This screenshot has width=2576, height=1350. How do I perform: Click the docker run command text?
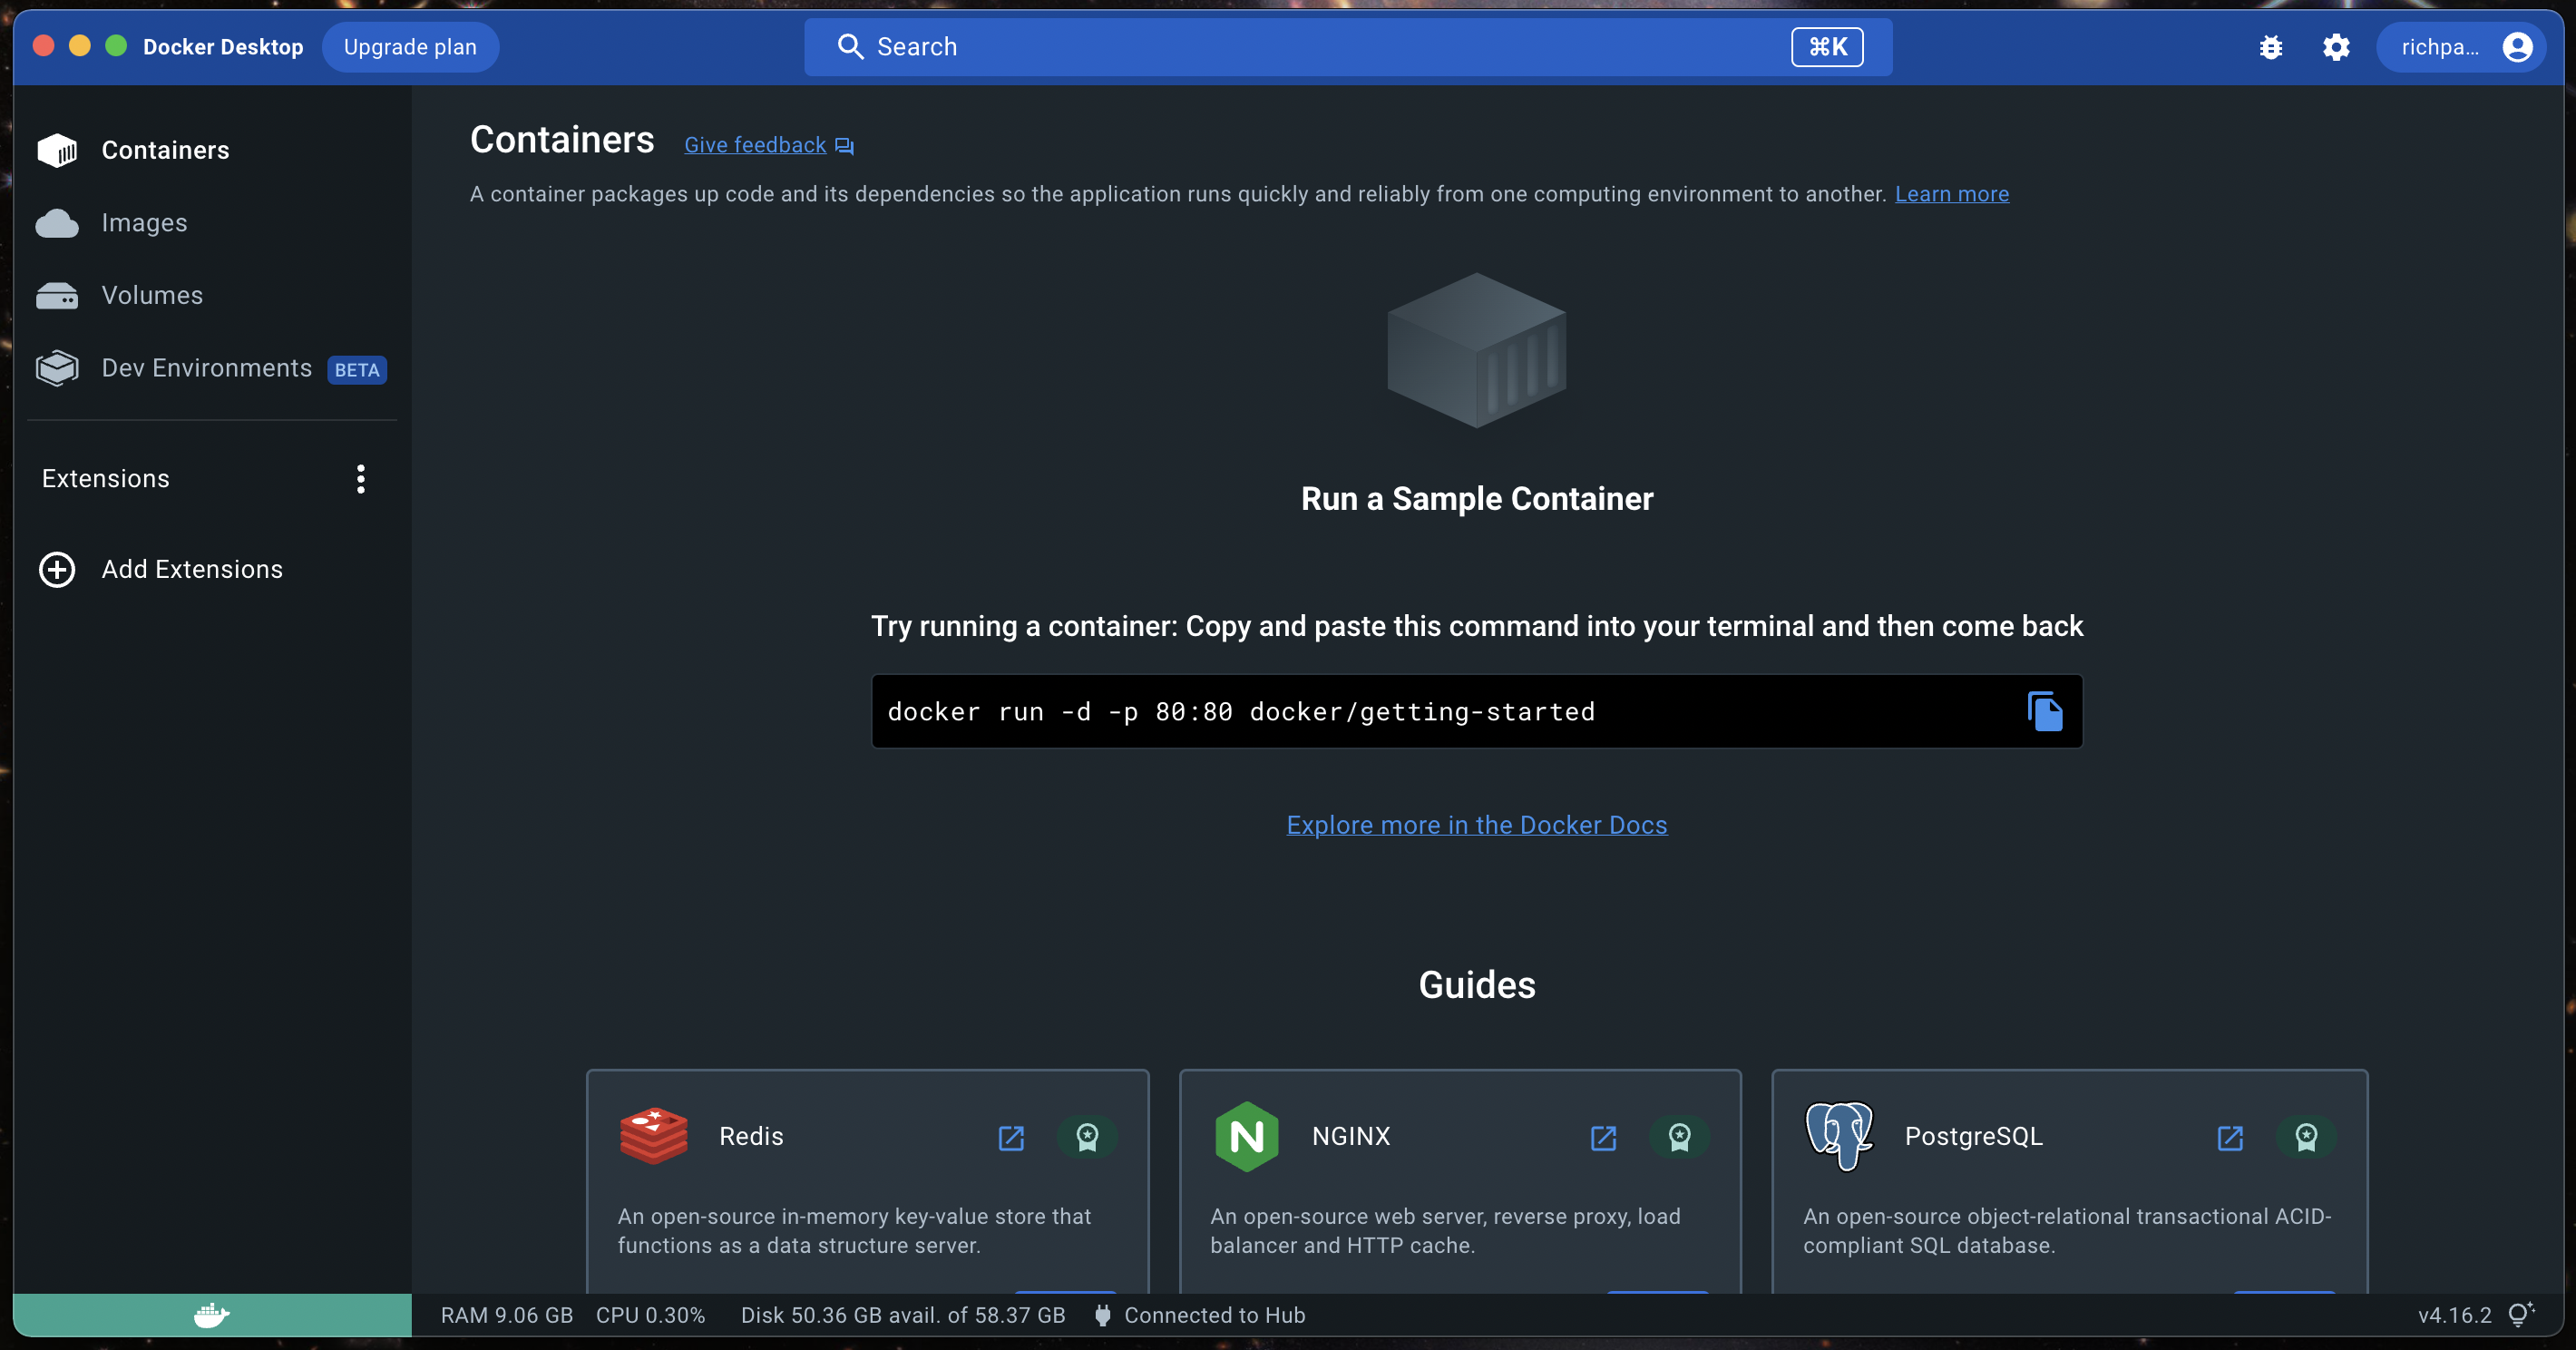click(x=1241, y=712)
